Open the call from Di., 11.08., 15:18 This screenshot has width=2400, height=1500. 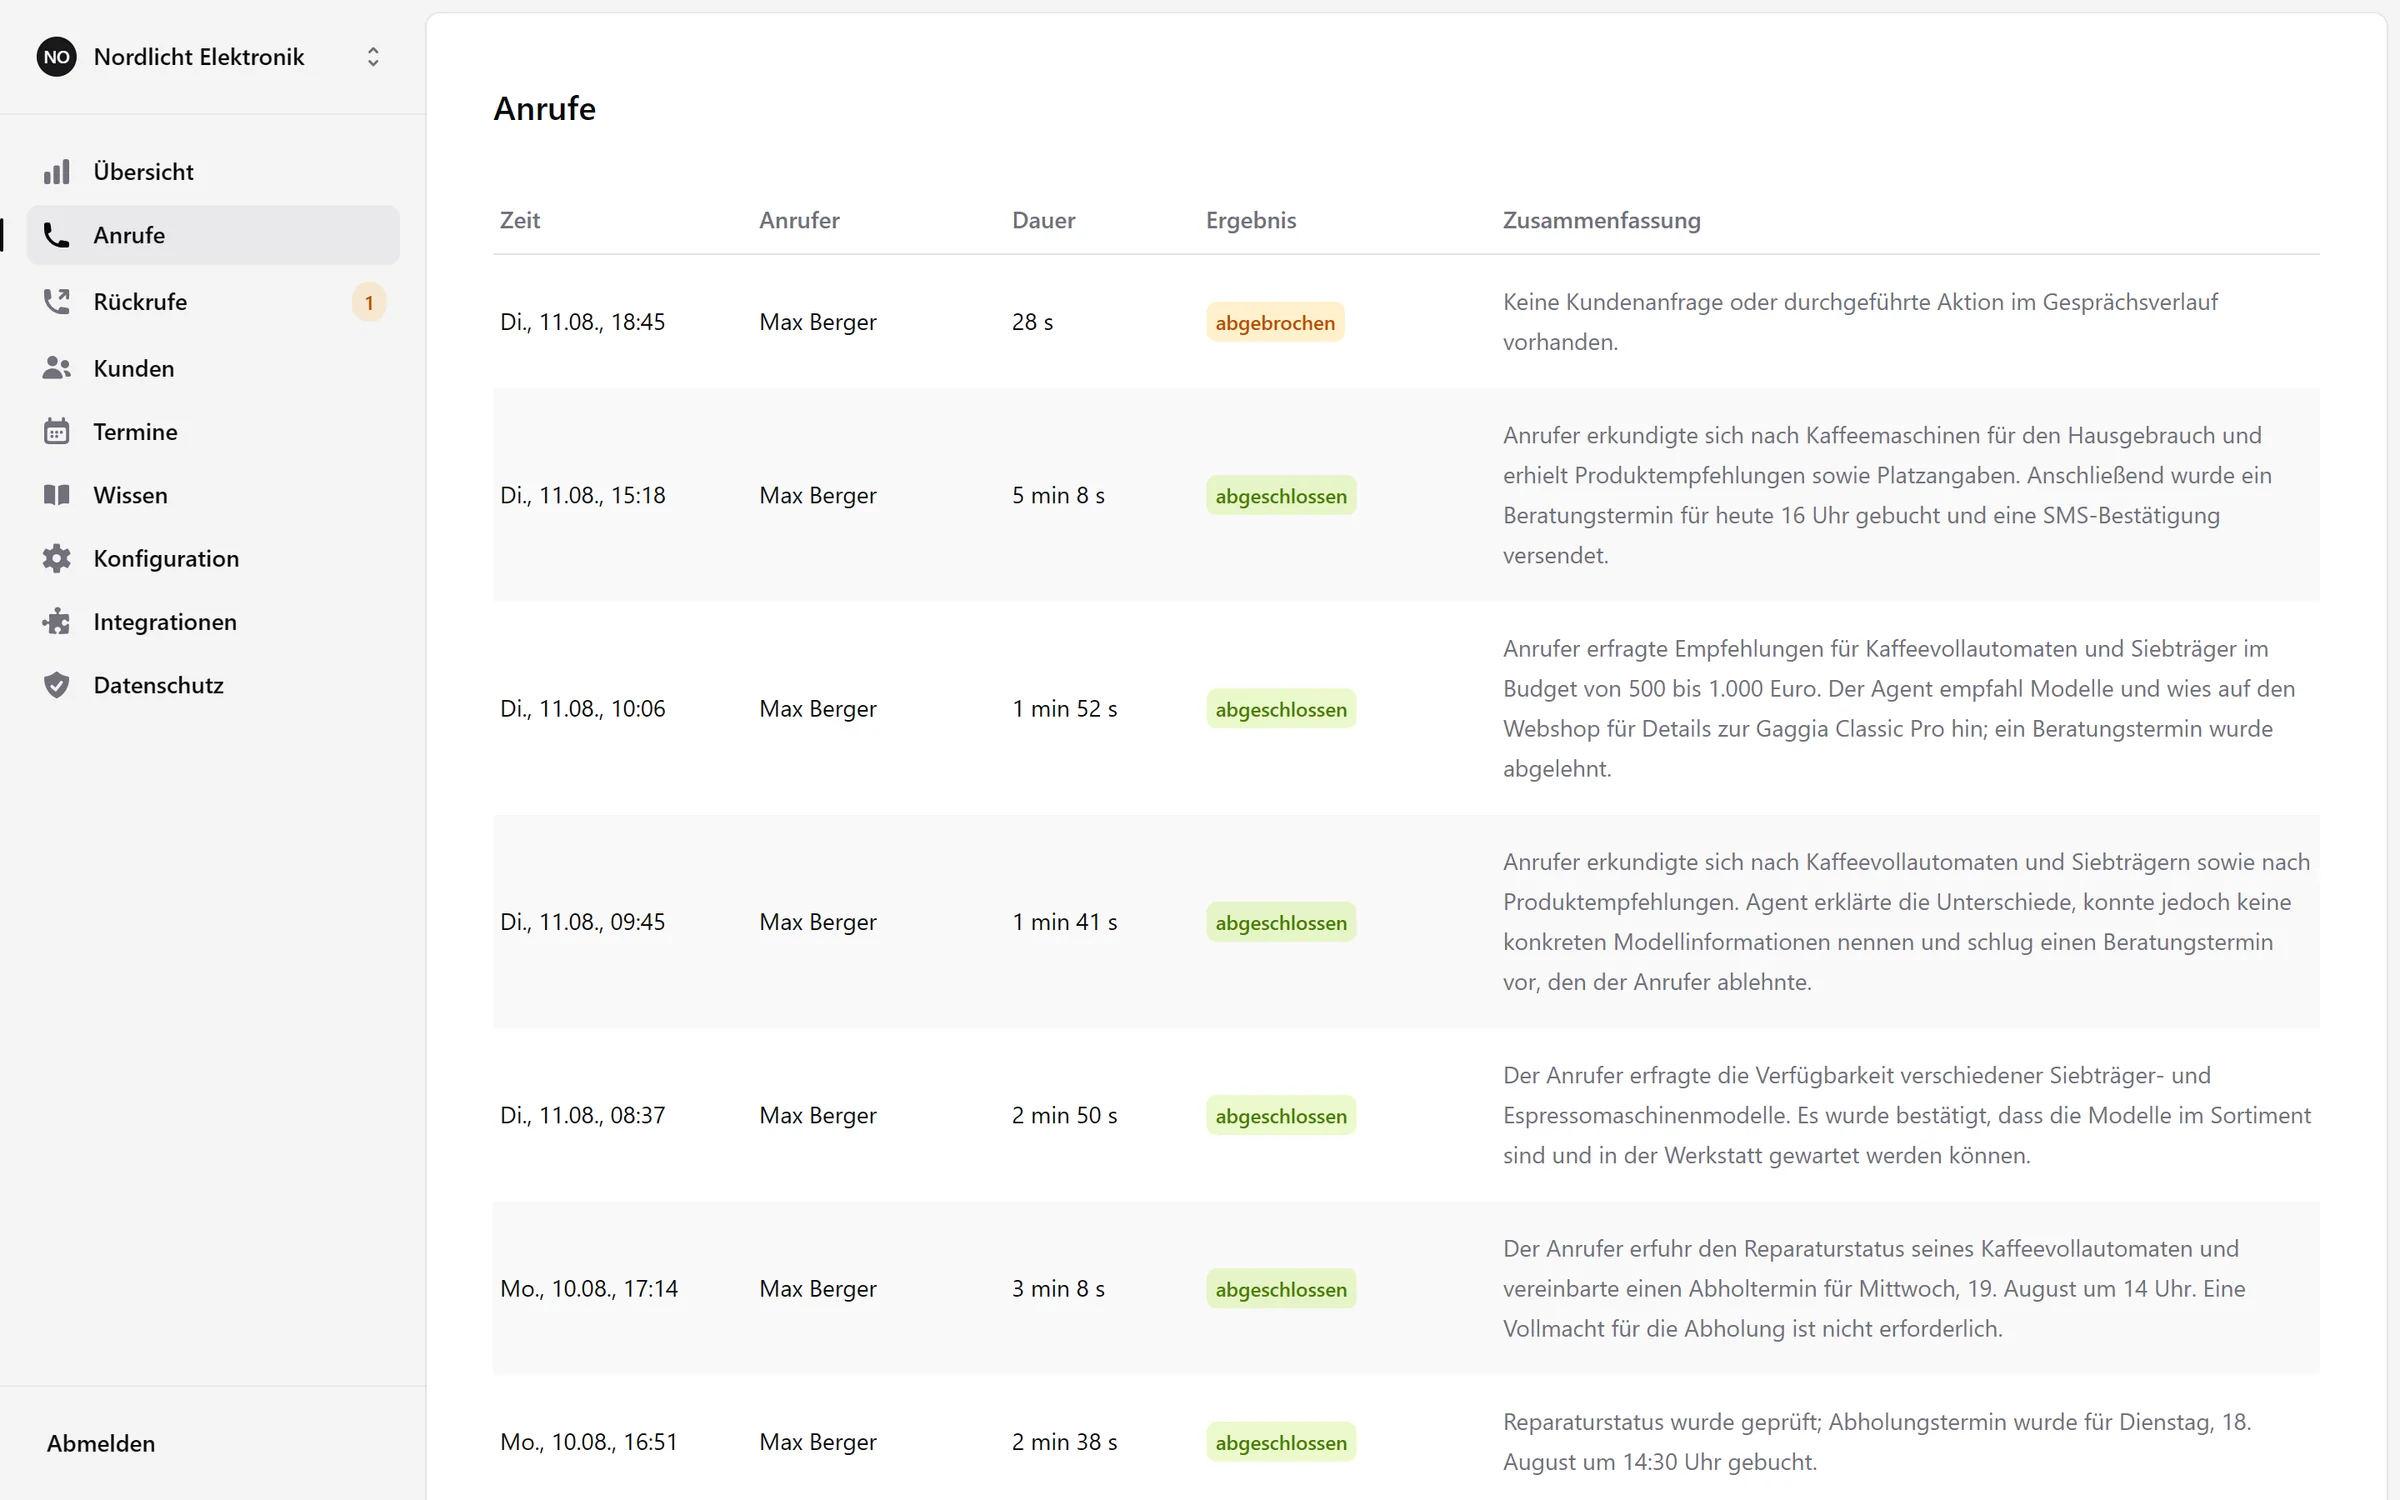pyautogui.click(x=1406, y=495)
